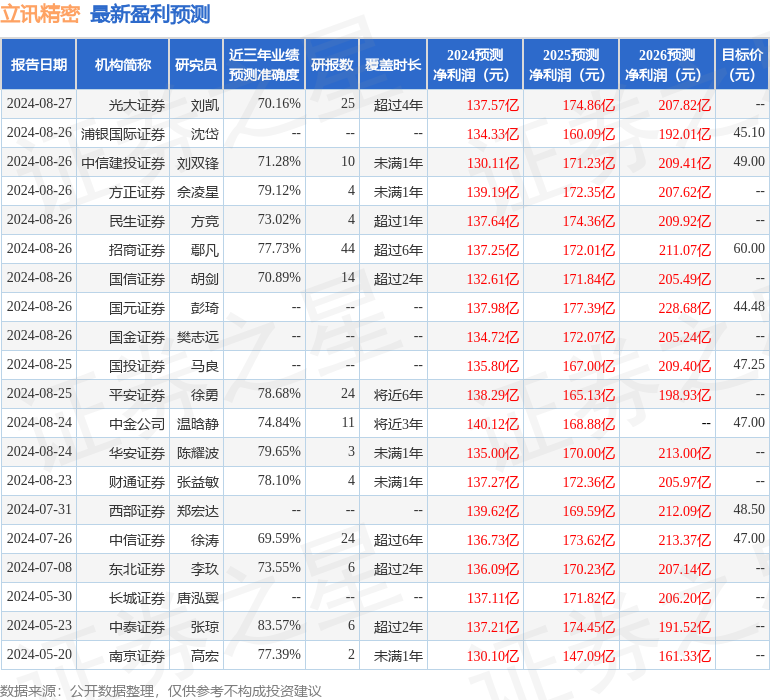Select the 近三年业绩预测准确度 column header
This screenshot has height=700, width=770.
pyautogui.click(x=264, y=64)
